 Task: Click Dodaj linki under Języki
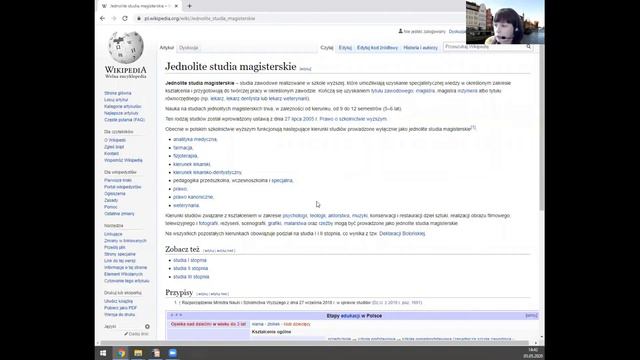pos(137,334)
